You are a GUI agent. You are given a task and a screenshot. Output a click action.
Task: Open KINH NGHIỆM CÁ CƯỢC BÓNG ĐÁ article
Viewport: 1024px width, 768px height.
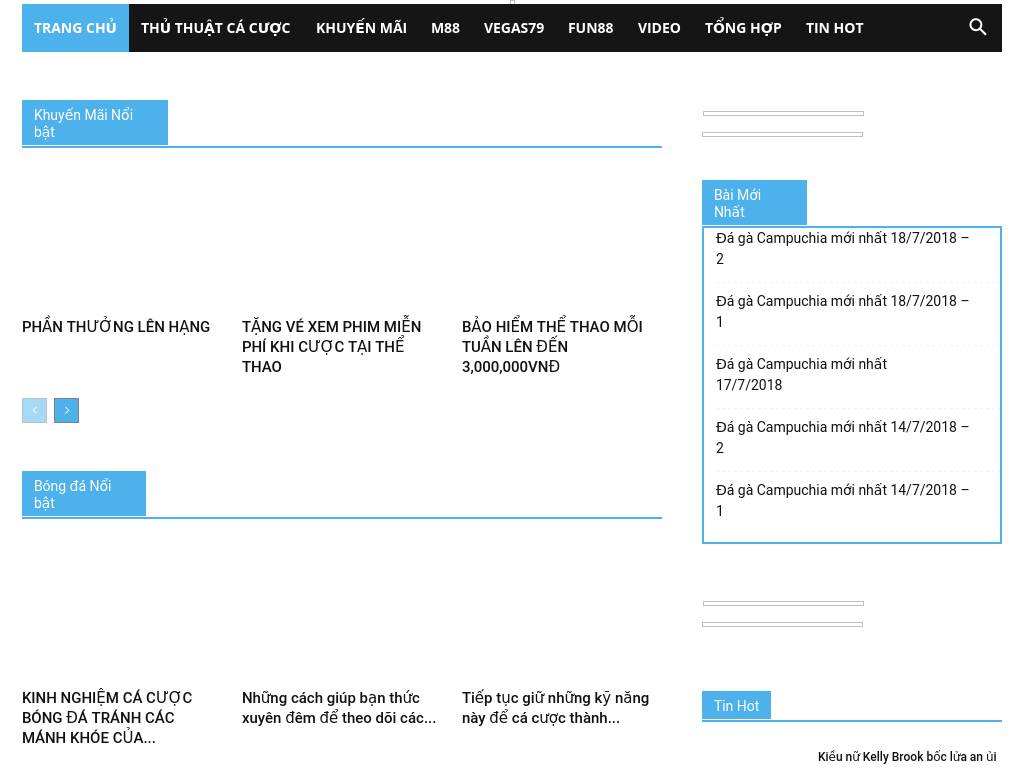[x=107, y=717]
